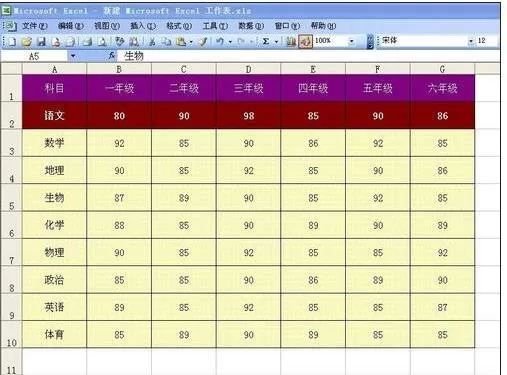The width and height of the screenshot is (507, 375).
Task: Run the Spelling check icon
Action: (120, 41)
